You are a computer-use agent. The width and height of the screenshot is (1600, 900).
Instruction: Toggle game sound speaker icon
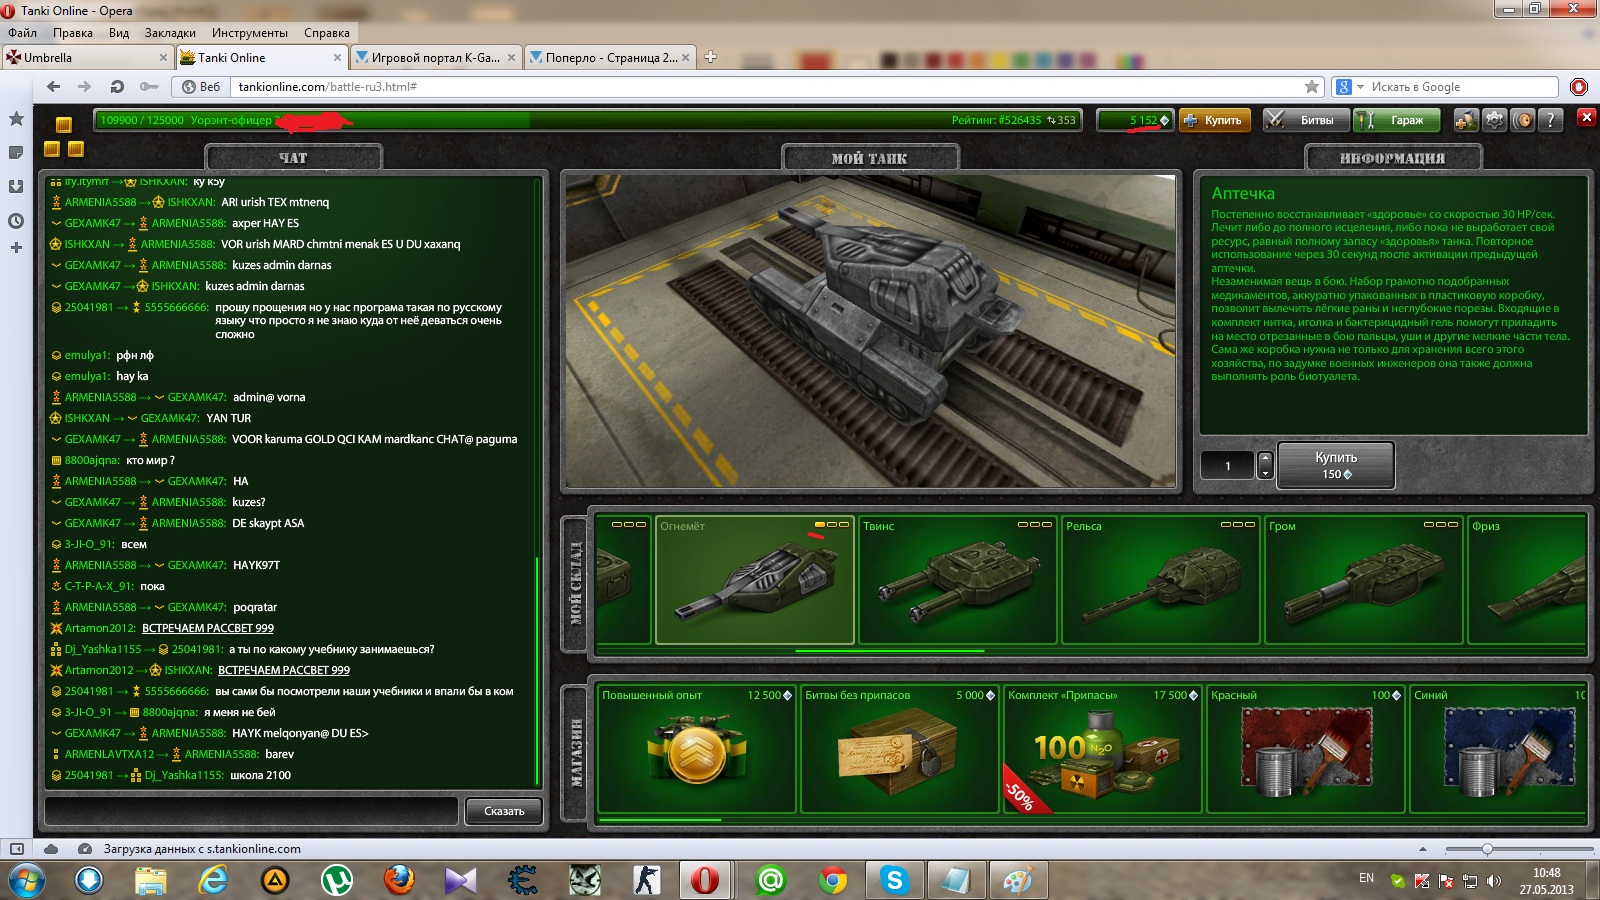click(x=1522, y=120)
